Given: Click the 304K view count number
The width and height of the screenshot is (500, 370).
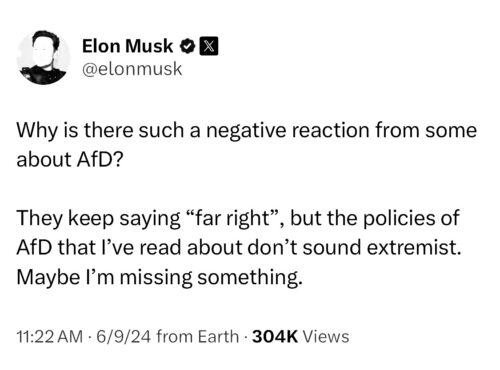Looking at the screenshot, I should tap(275, 336).
